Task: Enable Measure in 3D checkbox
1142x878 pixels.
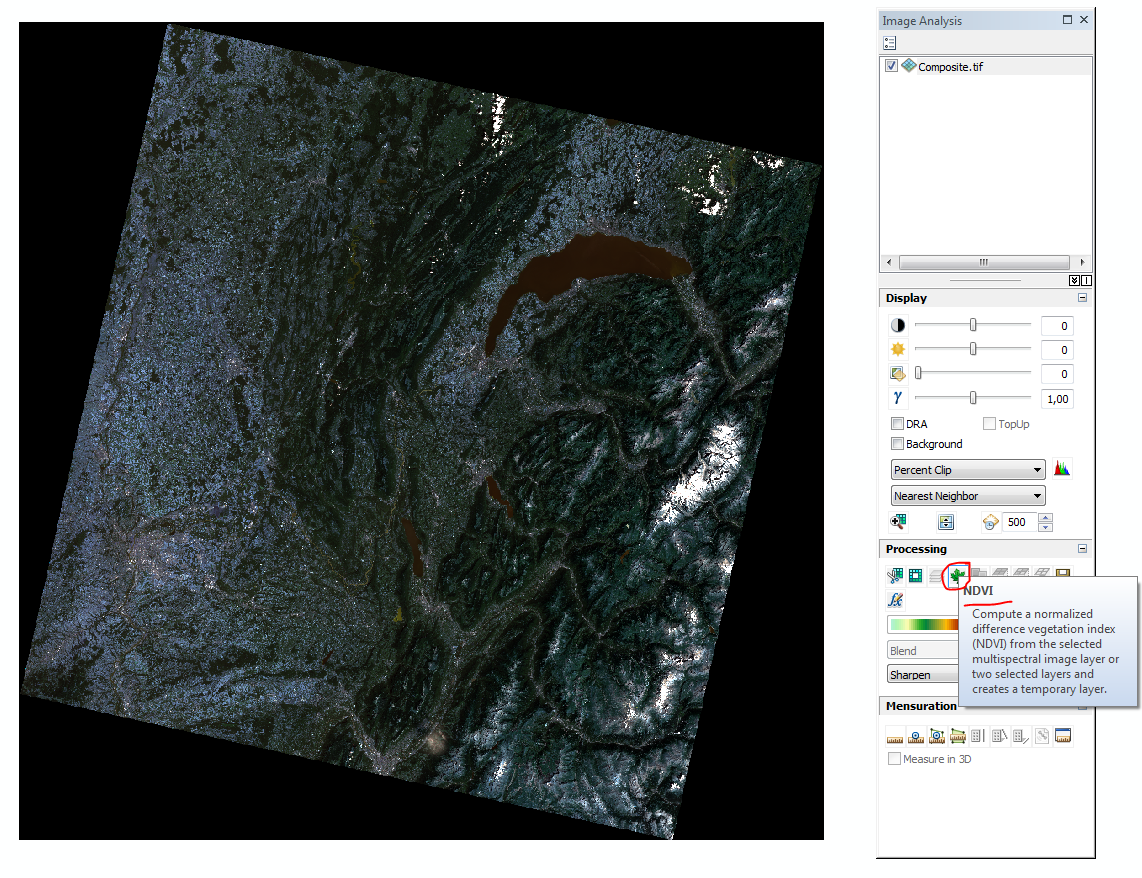Action: 894,759
